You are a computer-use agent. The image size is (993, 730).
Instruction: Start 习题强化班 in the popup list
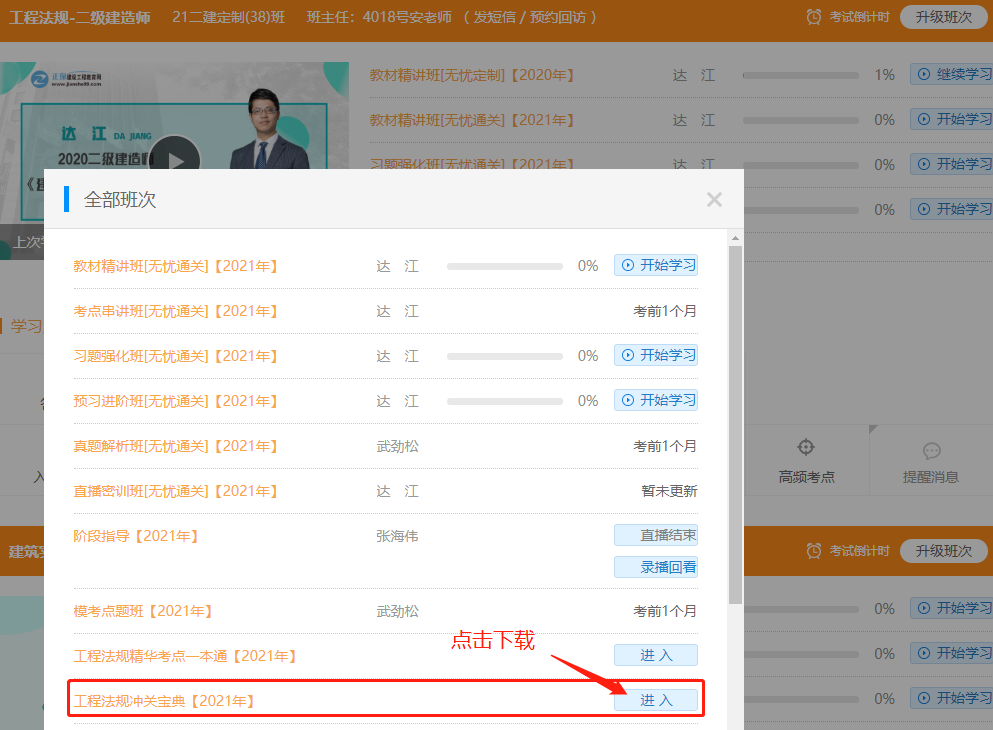click(656, 355)
